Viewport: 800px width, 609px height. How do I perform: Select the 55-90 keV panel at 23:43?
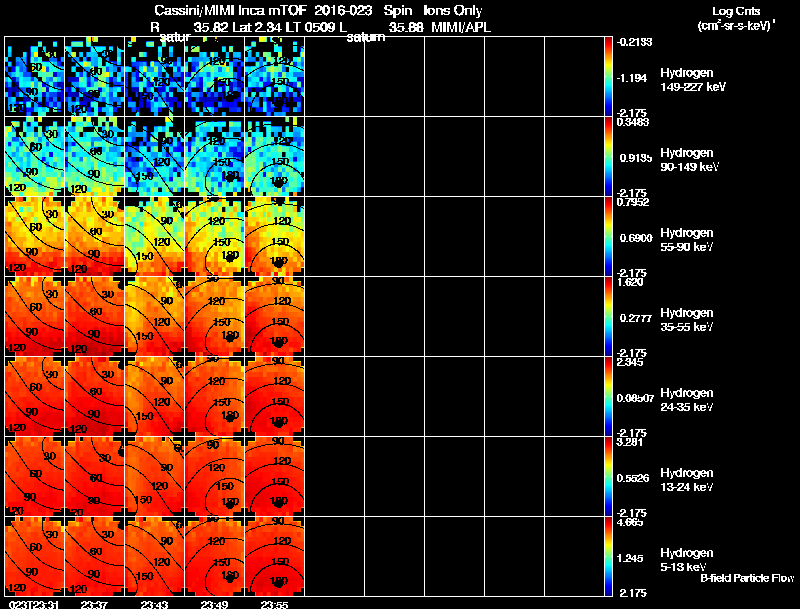point(155,237)
